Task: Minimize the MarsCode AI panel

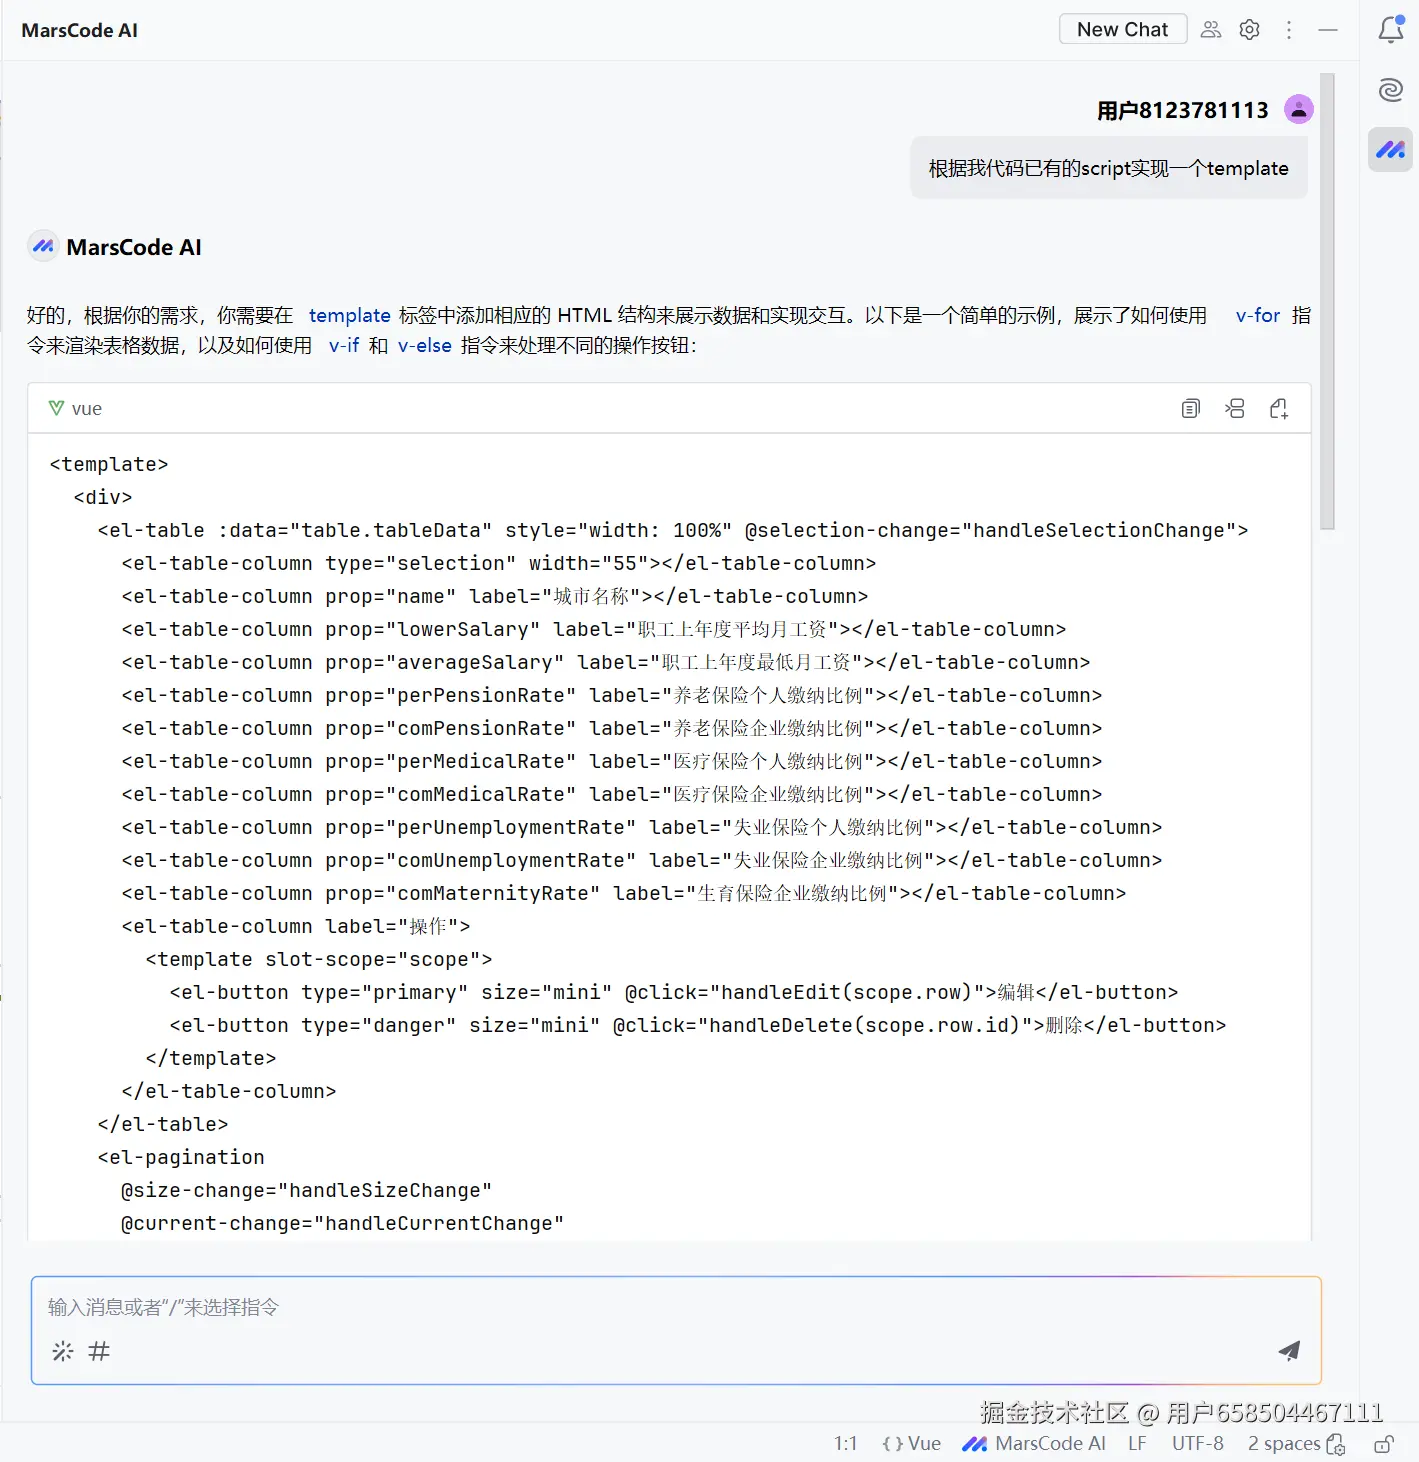Action: coord(1328,30)
